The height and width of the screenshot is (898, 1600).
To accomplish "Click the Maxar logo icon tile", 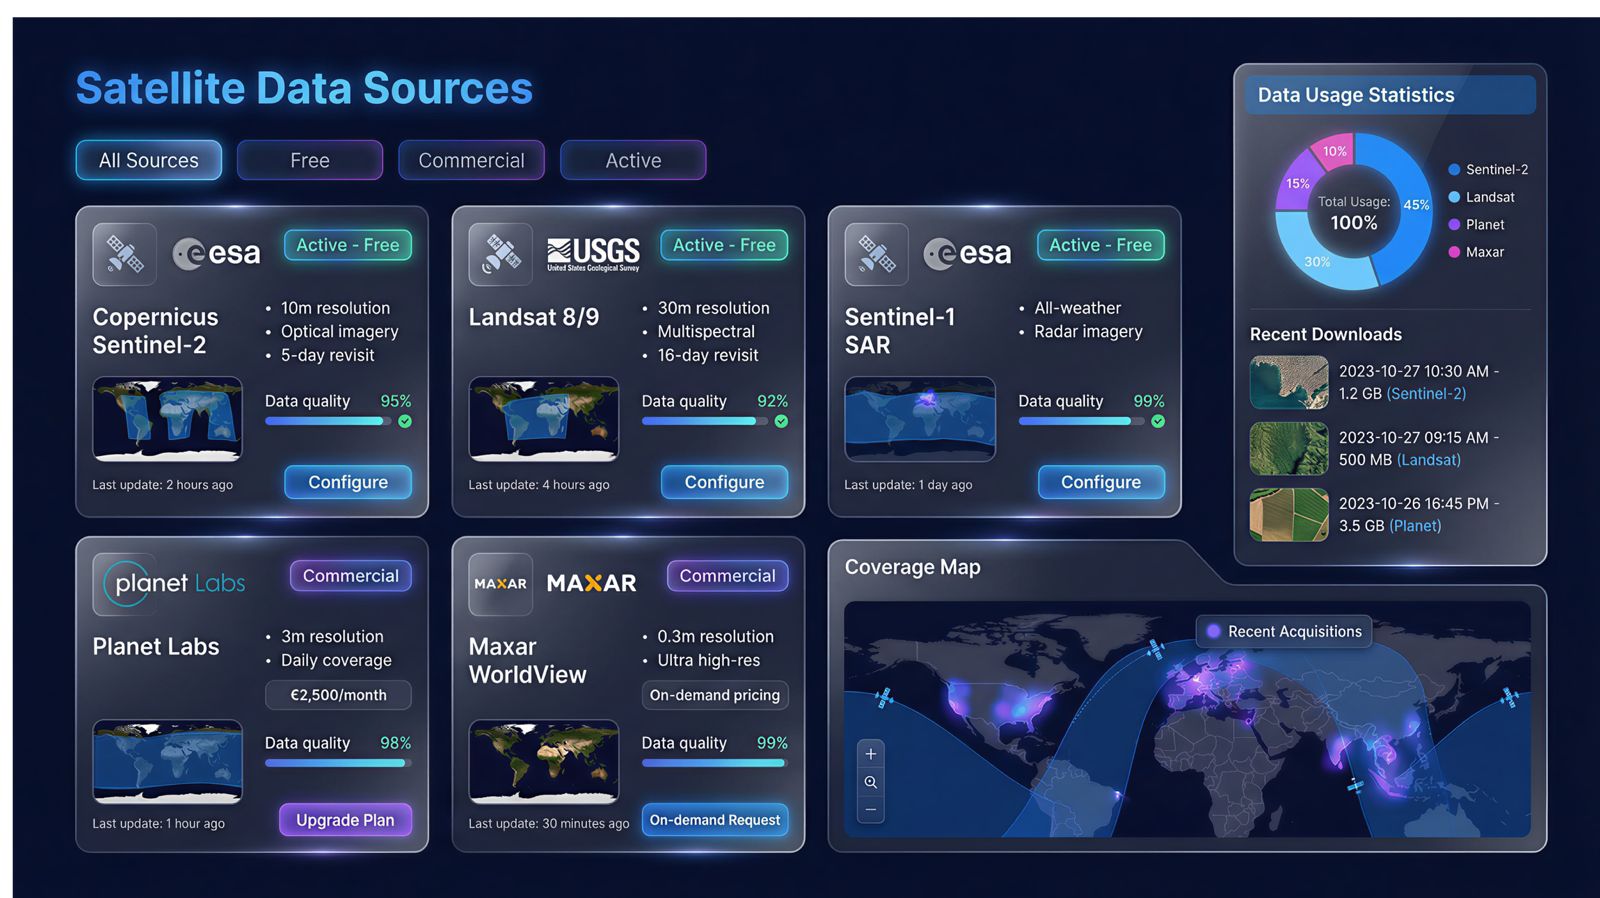I will click(500, 584).
